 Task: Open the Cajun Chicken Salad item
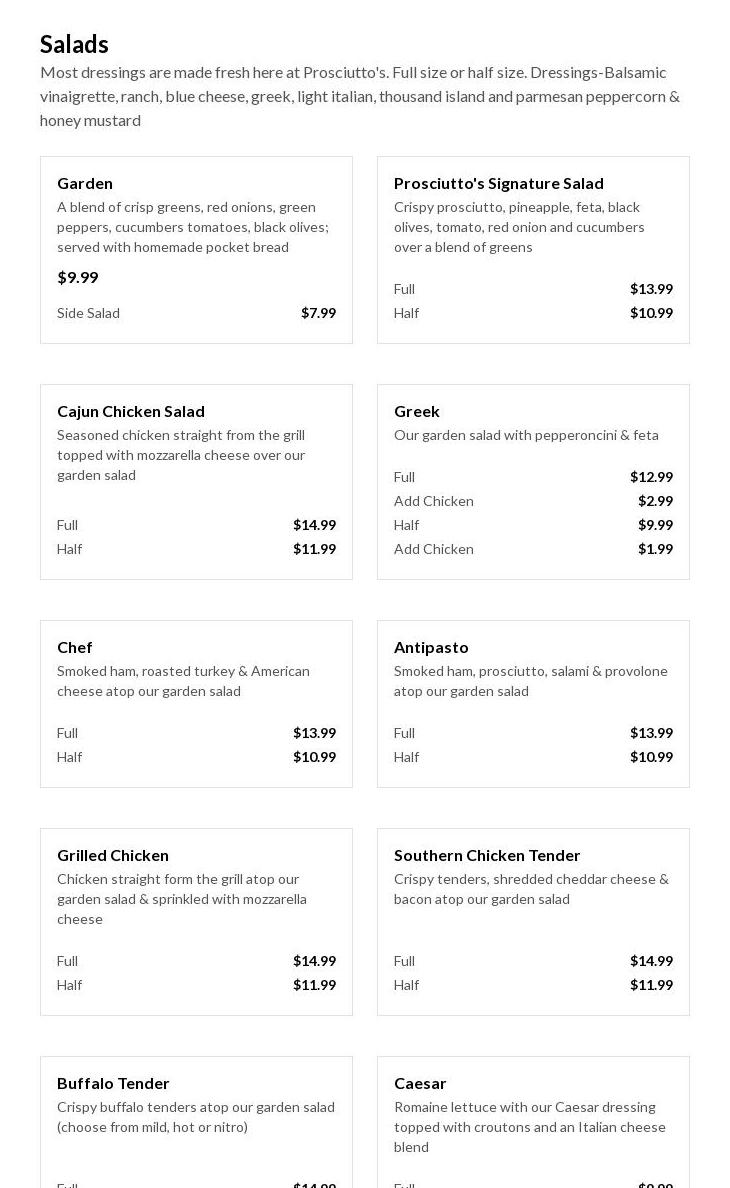click(130, 411)
